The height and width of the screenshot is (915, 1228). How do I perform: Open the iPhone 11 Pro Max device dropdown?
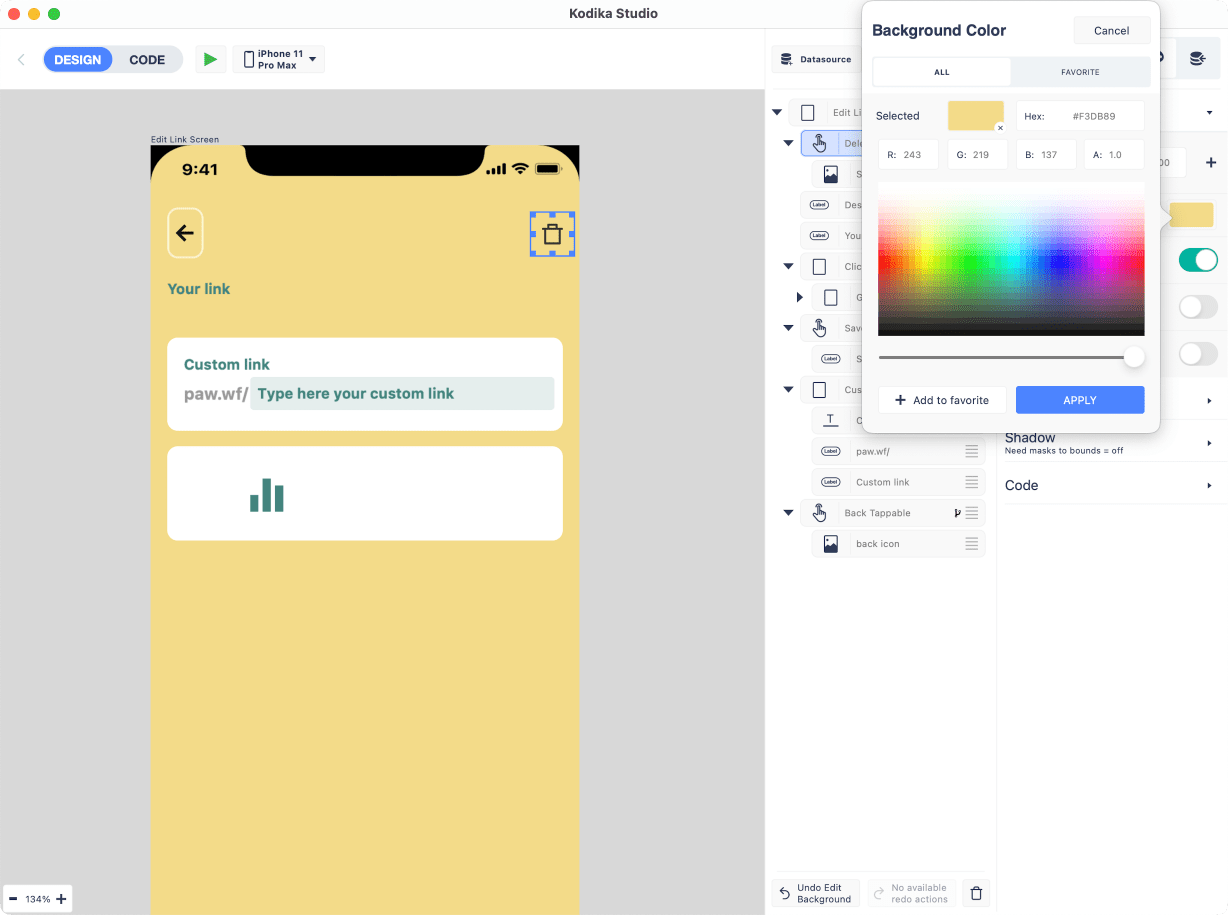pos(279,60)
